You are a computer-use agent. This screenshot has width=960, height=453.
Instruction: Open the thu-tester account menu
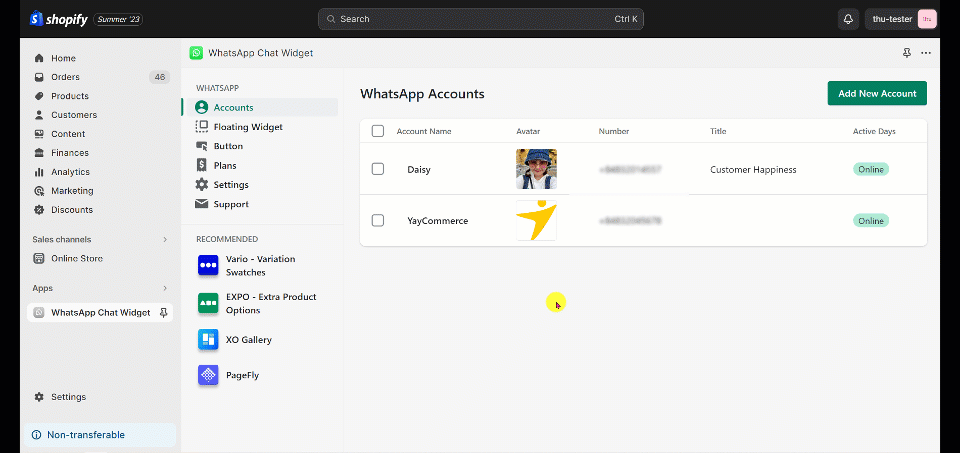902,19
